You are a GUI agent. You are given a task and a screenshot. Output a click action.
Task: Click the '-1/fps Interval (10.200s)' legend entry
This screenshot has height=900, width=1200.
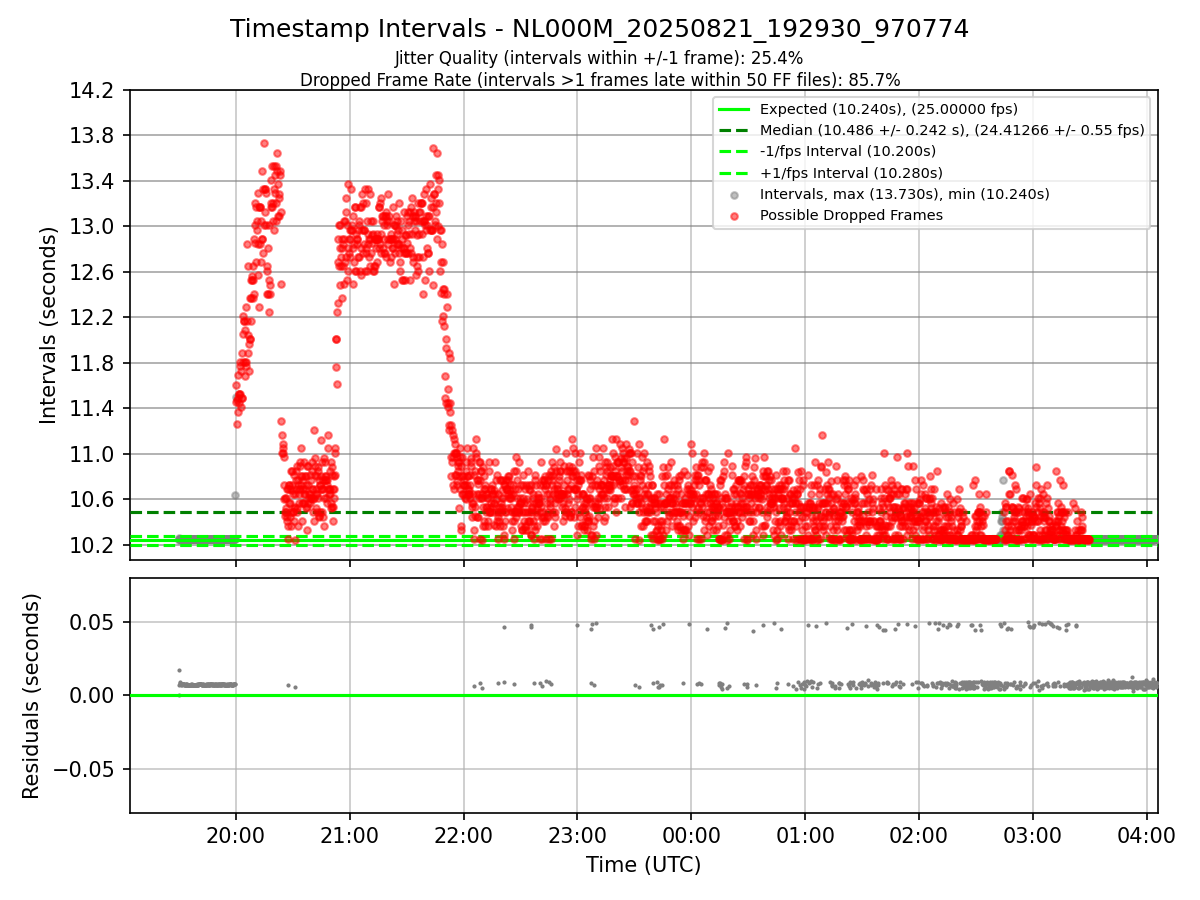tap(848, 151)
